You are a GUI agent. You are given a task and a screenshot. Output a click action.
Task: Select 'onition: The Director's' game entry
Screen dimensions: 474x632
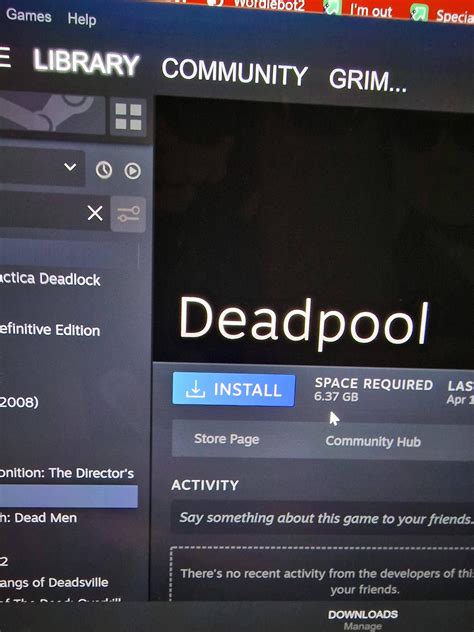[x=67, y=473]
